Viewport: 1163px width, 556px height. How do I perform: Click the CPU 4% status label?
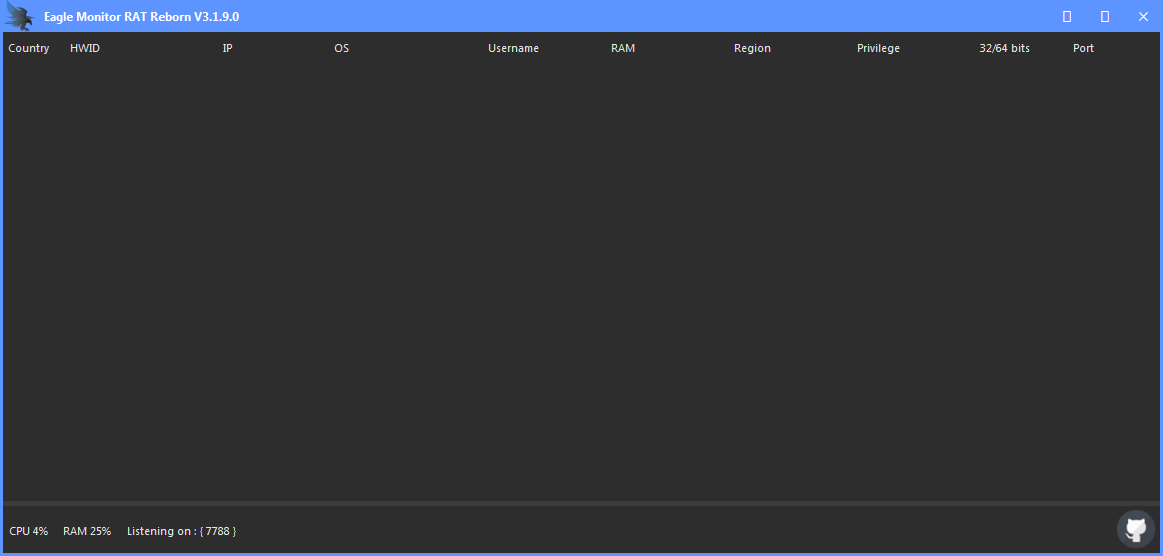click(x=29, y=531)
